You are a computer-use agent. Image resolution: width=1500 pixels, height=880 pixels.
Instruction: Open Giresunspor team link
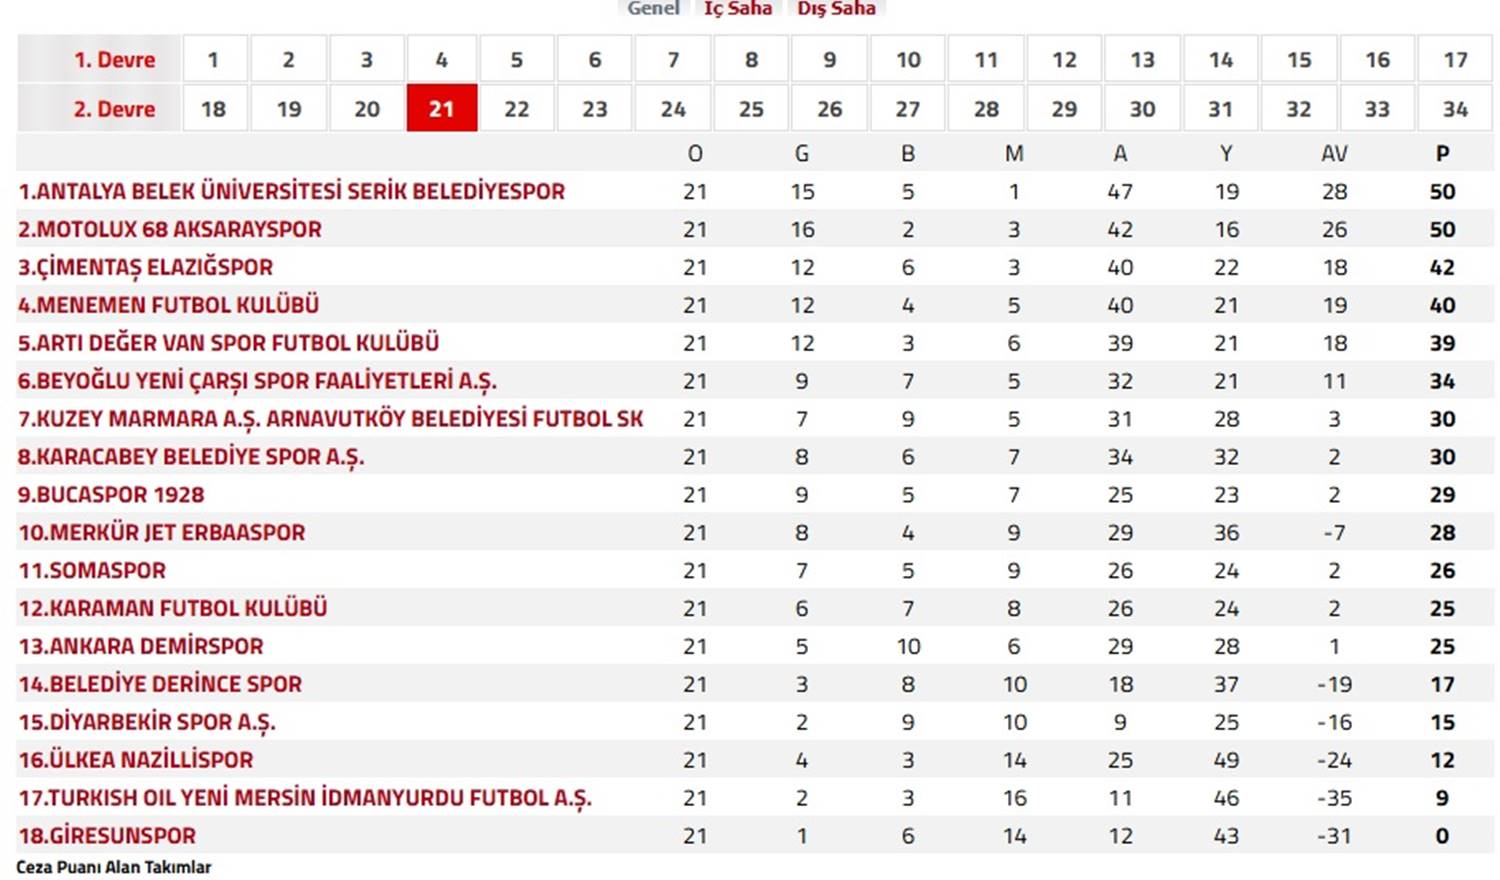(107, 836)
